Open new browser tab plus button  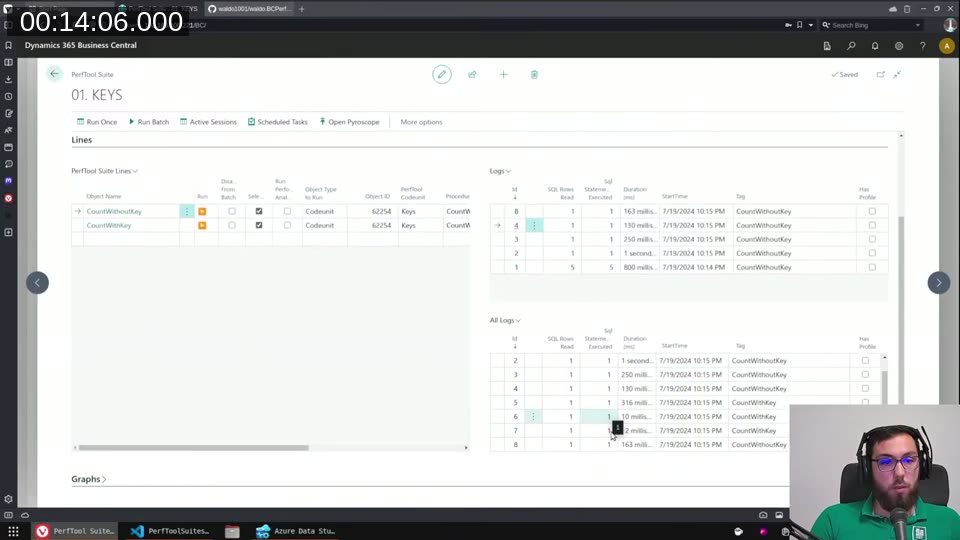[x=301, y=9]
